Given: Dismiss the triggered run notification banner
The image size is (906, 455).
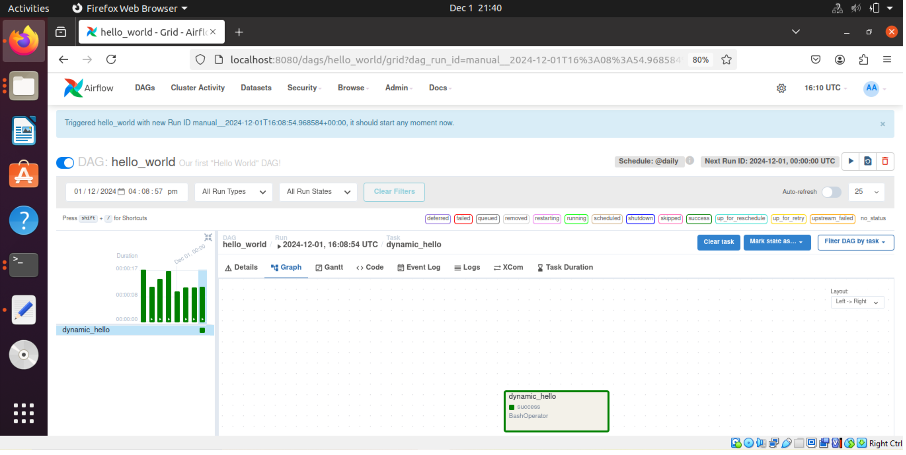Looking at the screenshot, I should [882, 124].
